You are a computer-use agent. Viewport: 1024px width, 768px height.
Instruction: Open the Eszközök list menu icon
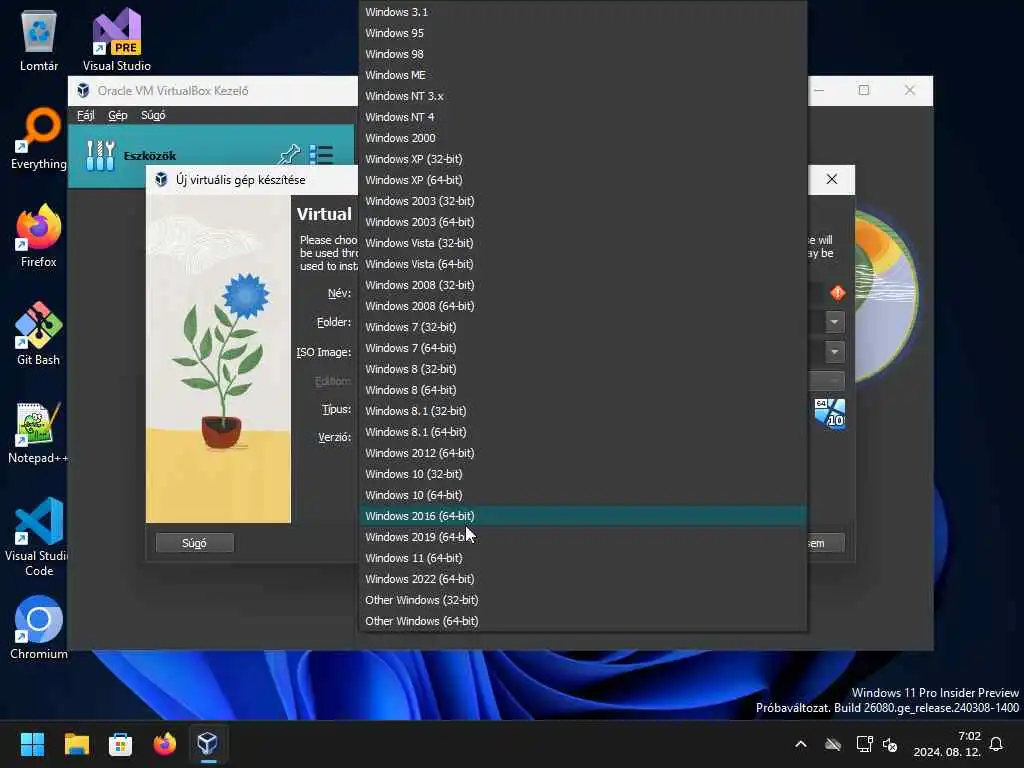point(321,155)
